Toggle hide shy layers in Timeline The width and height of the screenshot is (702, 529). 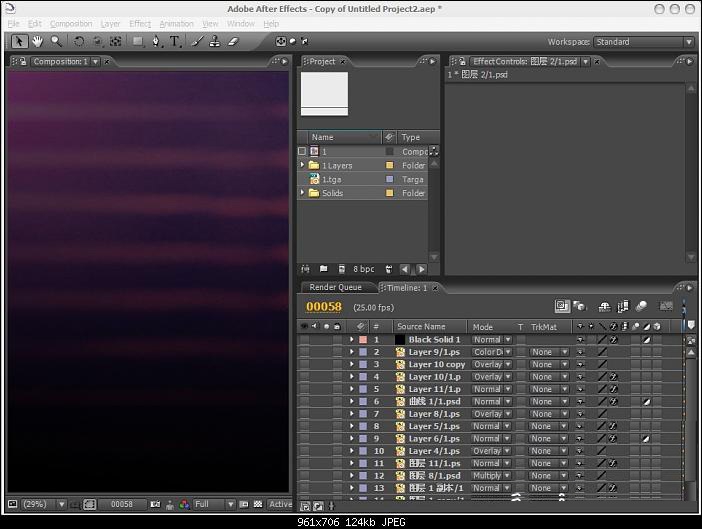[604, 306]
